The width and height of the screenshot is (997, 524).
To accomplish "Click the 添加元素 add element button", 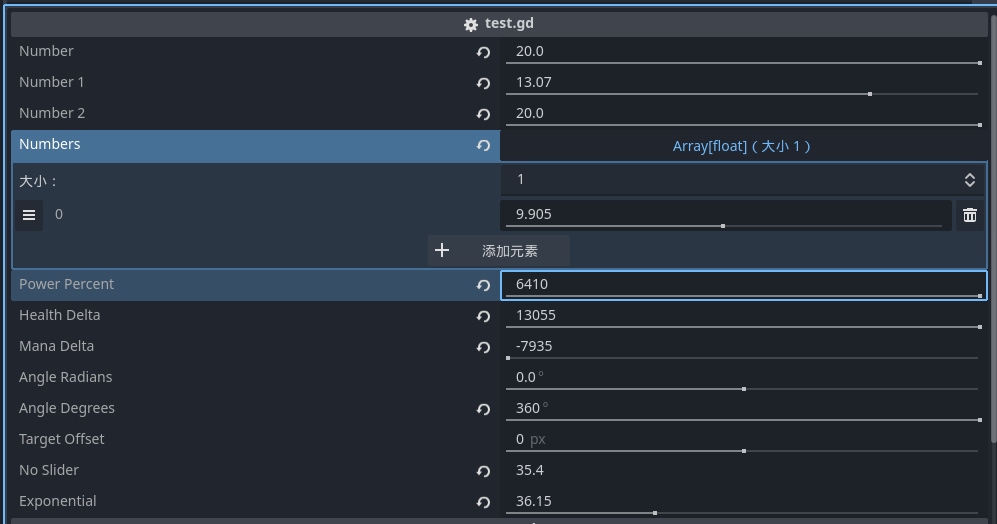I will [x=499, y=251].
